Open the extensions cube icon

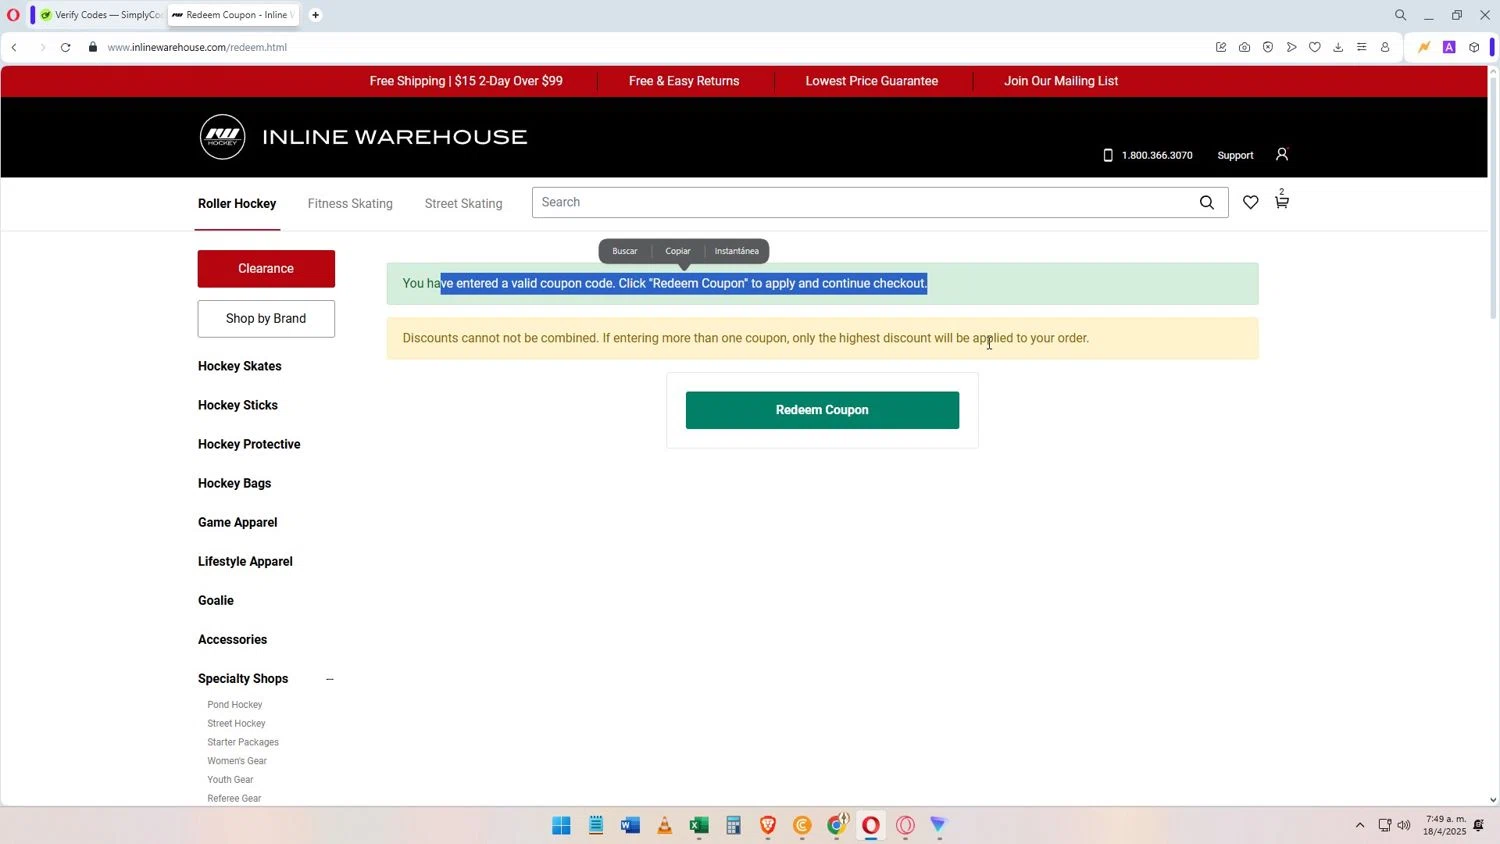1474,47
